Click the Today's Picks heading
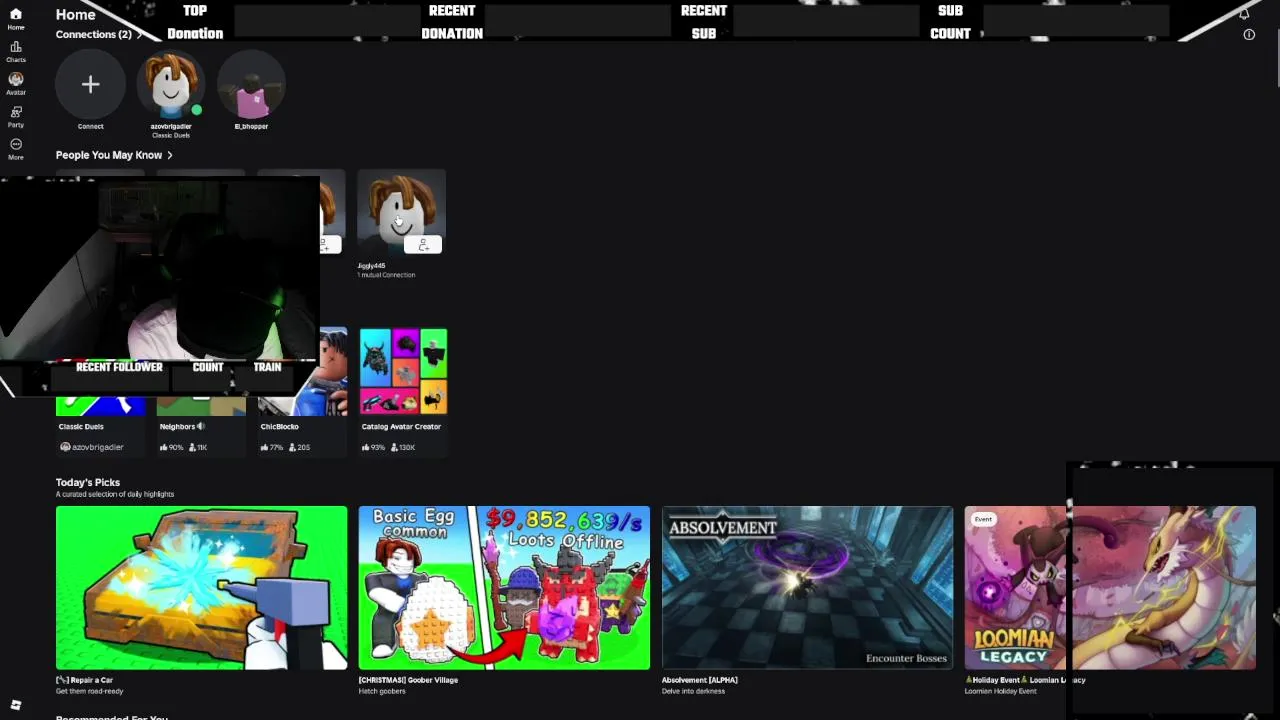The image size is (1280, 720). pos(88,482)
